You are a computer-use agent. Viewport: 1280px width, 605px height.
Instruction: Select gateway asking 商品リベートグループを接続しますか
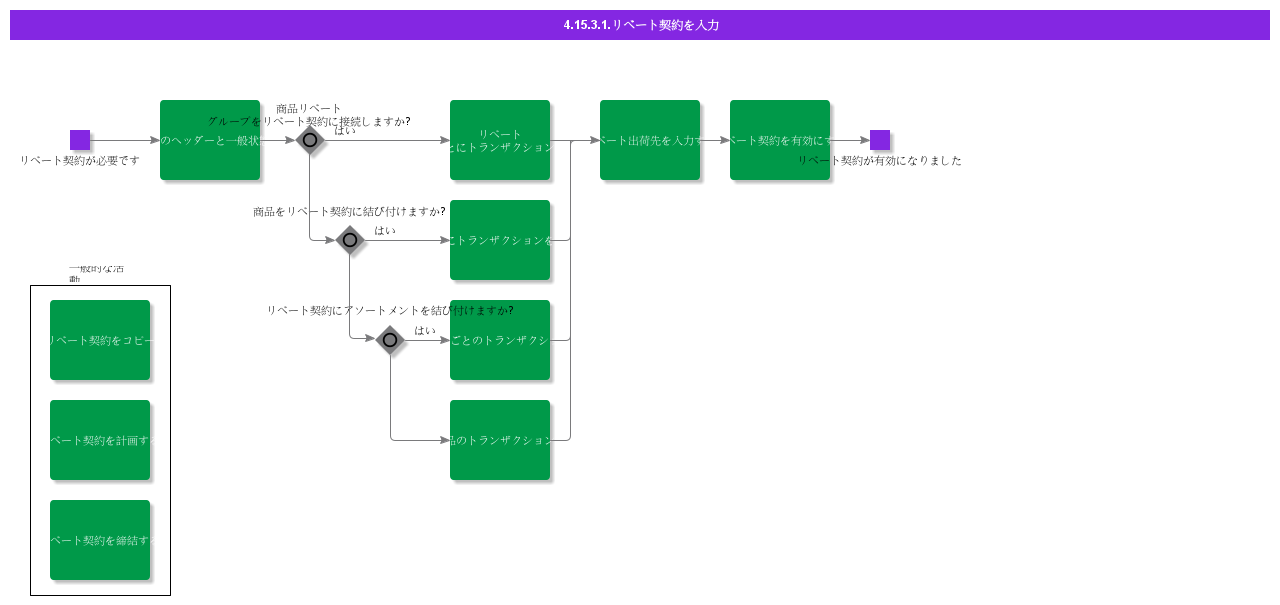click(x=310, y=140)
